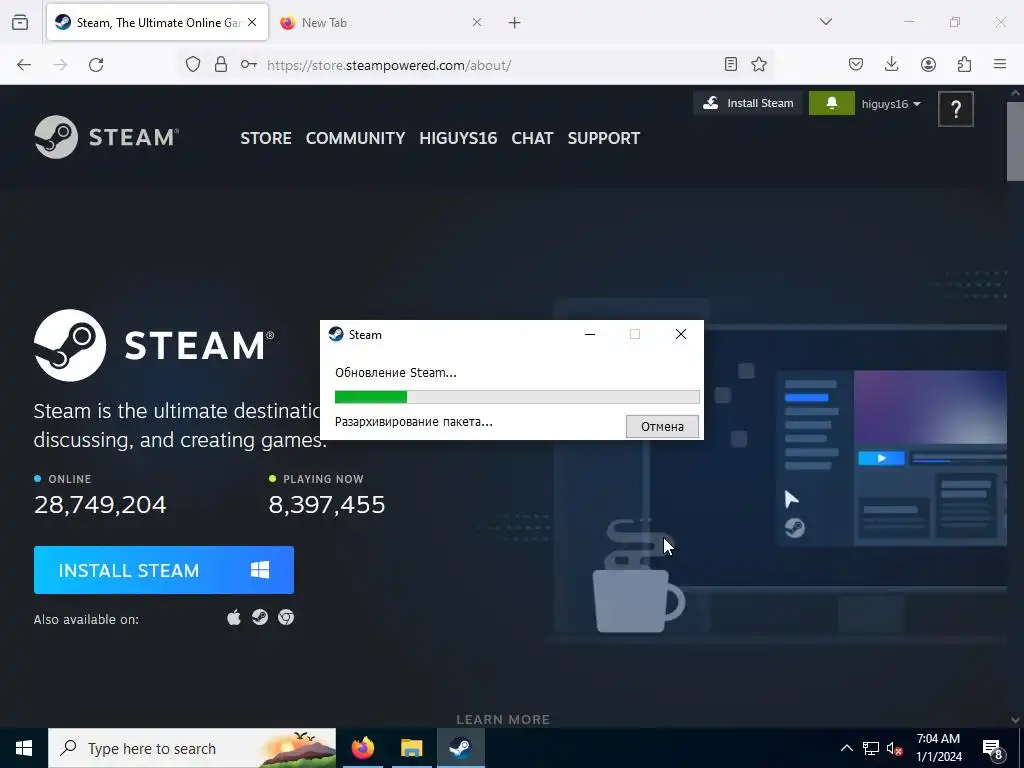Screen dimensions: 1024x768
Task: Open the STORE menu
Action: tap(266, 138)
